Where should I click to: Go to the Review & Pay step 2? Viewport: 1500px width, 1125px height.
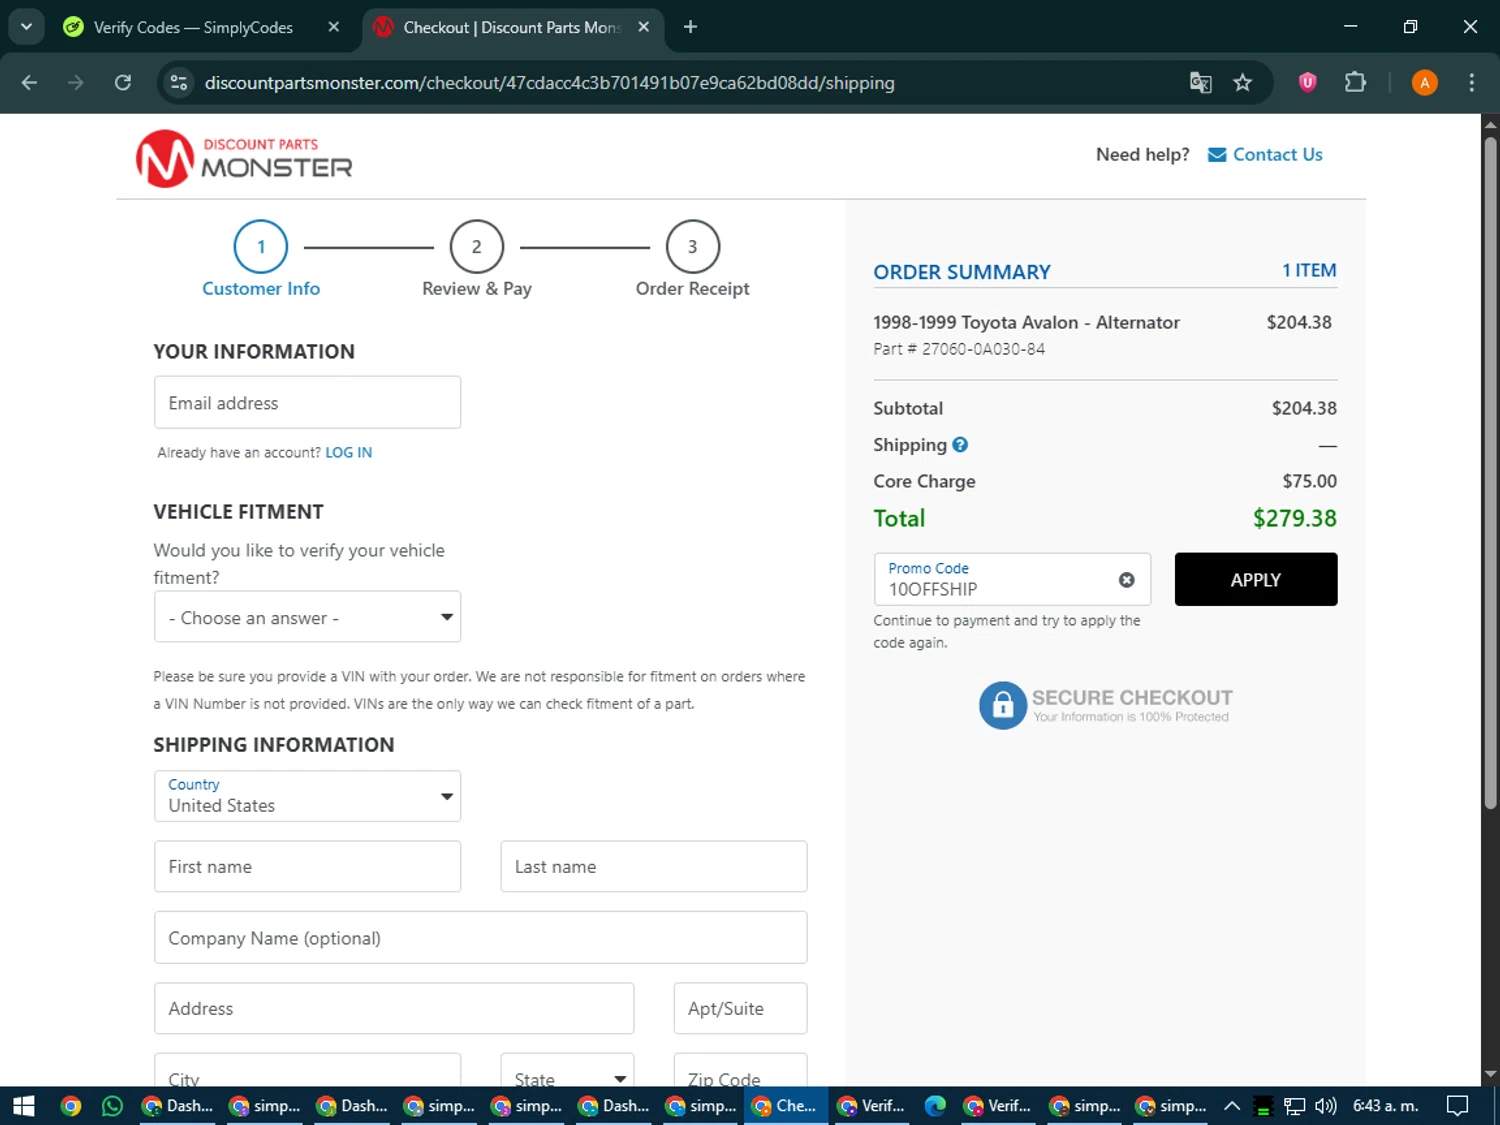click(x=477, y=246)
